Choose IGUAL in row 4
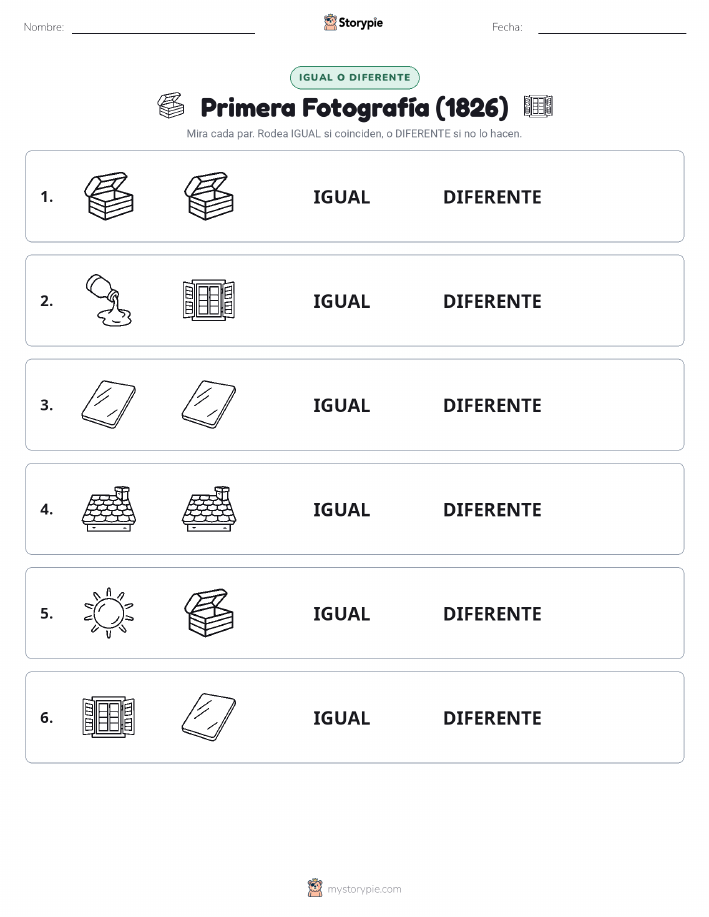This screenshot has width=709, height=917. pos(342,509)
